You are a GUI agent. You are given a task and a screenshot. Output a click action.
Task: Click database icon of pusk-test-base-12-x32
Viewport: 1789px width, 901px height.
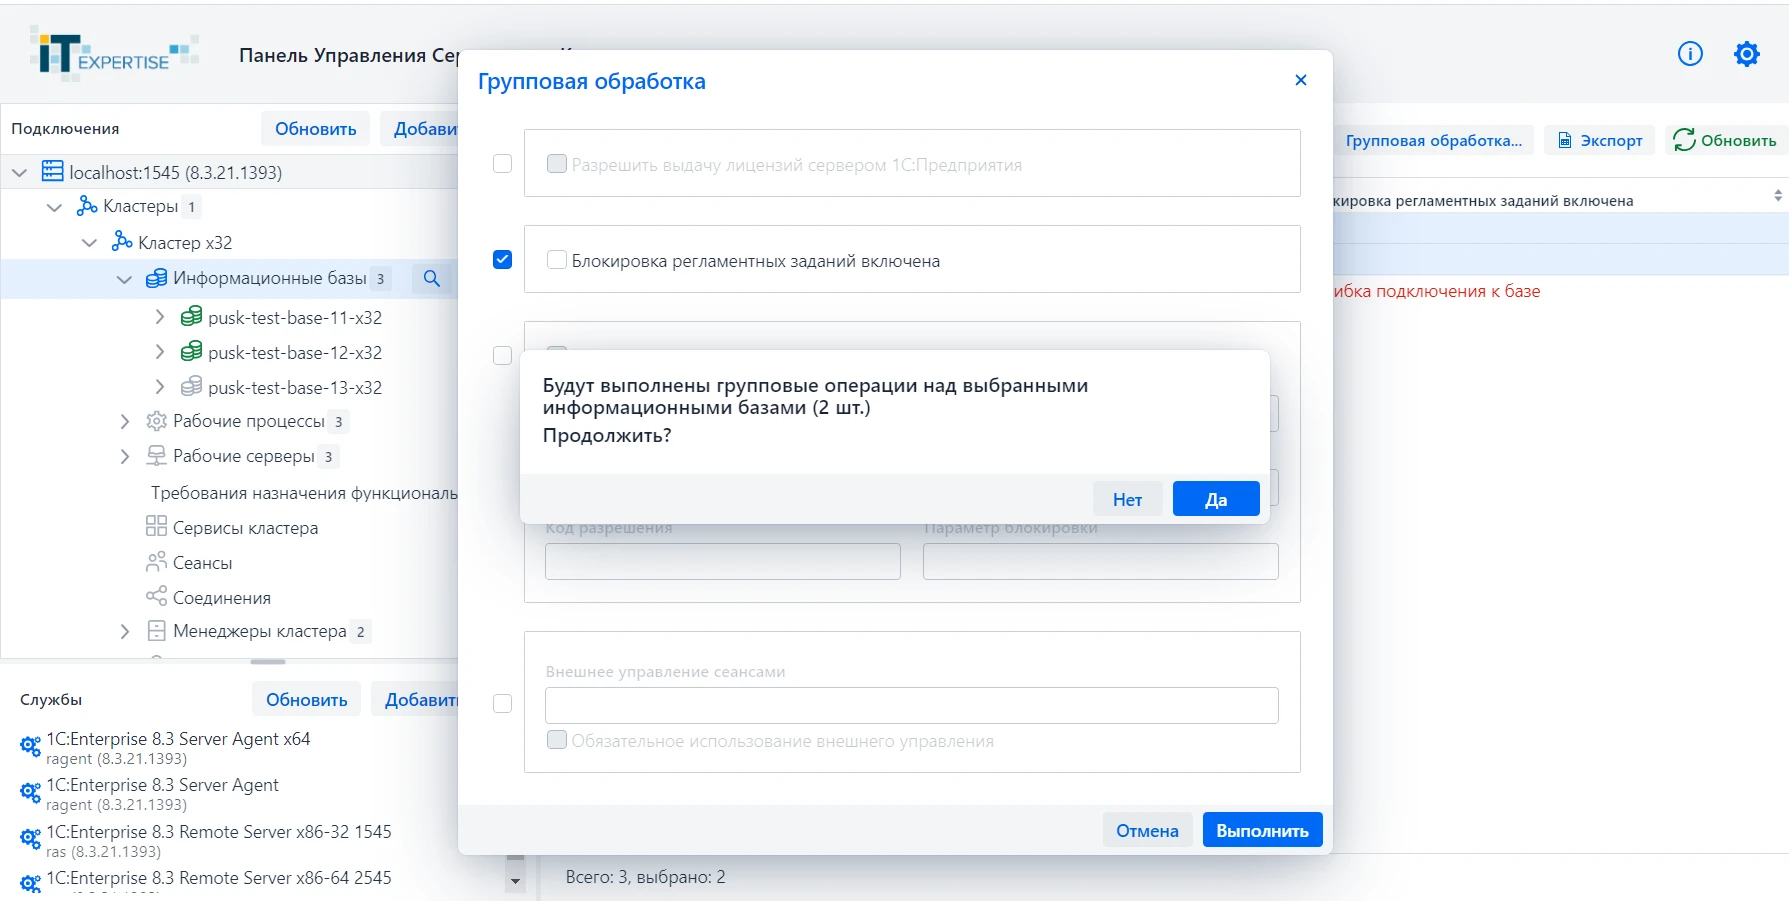(x=191, y=352)
